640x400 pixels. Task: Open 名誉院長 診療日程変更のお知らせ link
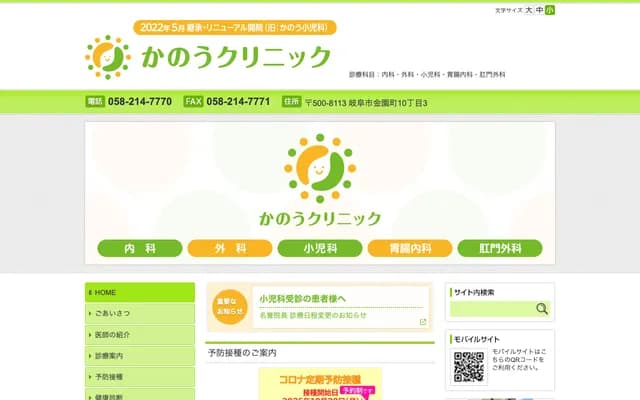313,316
